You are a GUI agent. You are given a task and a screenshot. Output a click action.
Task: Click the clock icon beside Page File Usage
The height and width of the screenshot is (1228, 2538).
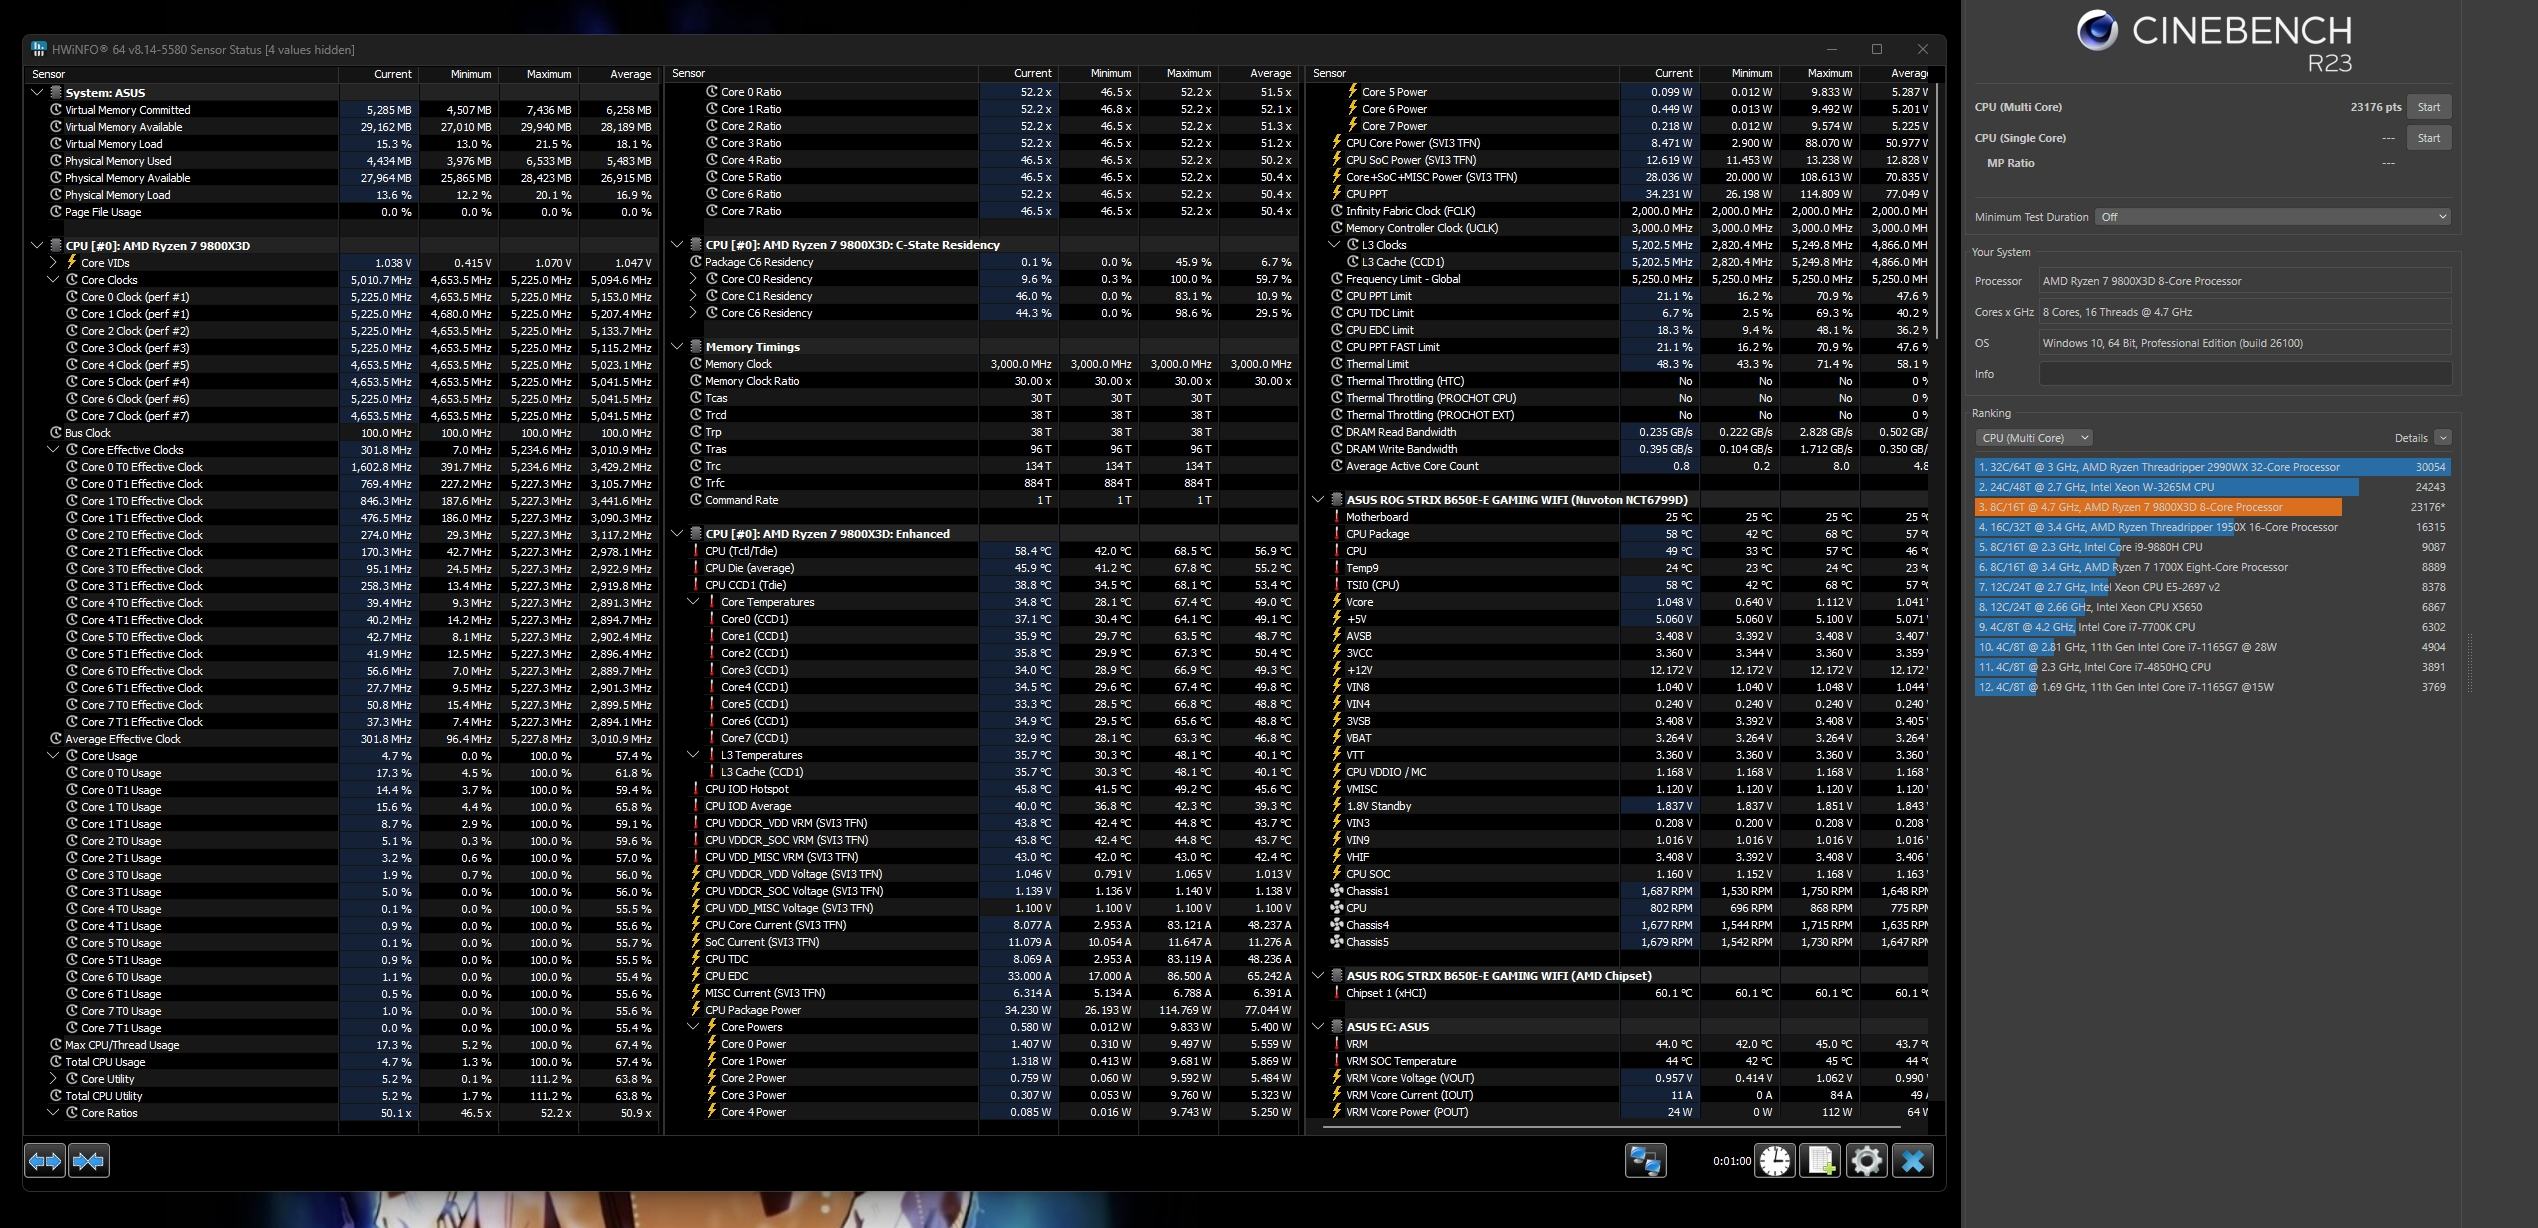(x=56, y=212)
